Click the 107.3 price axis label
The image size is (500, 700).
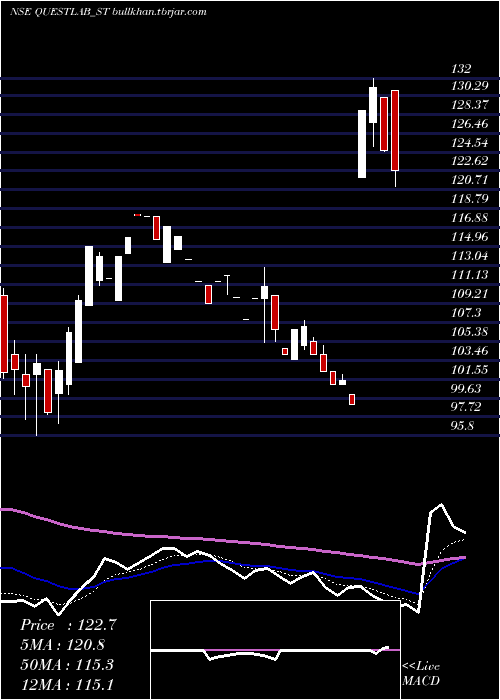467,313
